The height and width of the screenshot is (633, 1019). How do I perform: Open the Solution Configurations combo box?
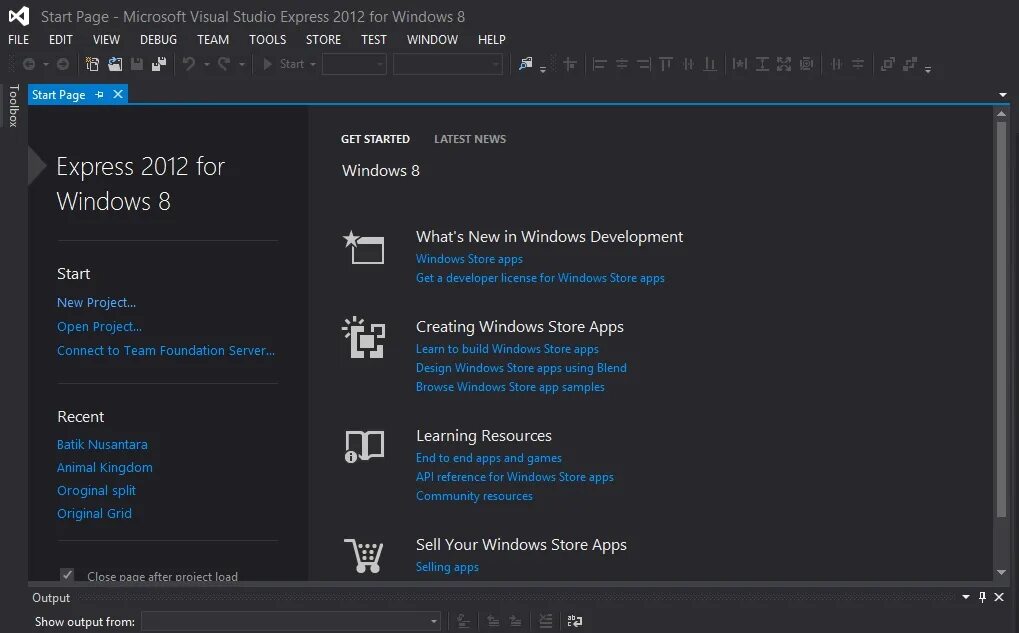[354, 64]
